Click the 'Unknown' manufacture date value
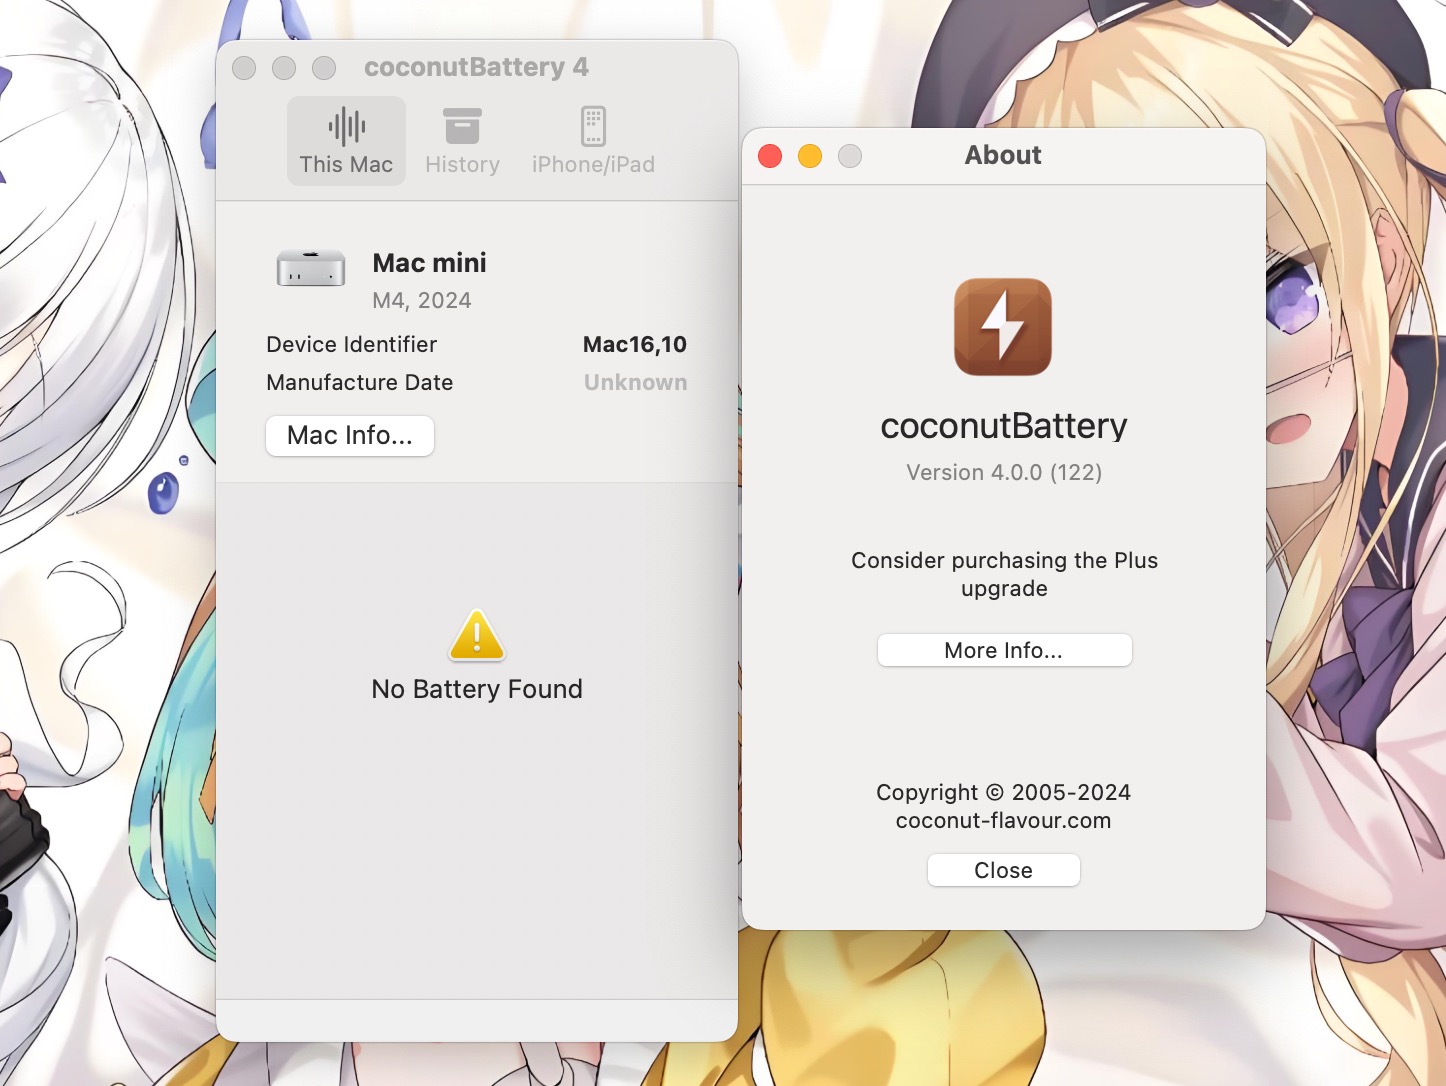Screen dimensions: 1446x1086 tap(635, 382)
